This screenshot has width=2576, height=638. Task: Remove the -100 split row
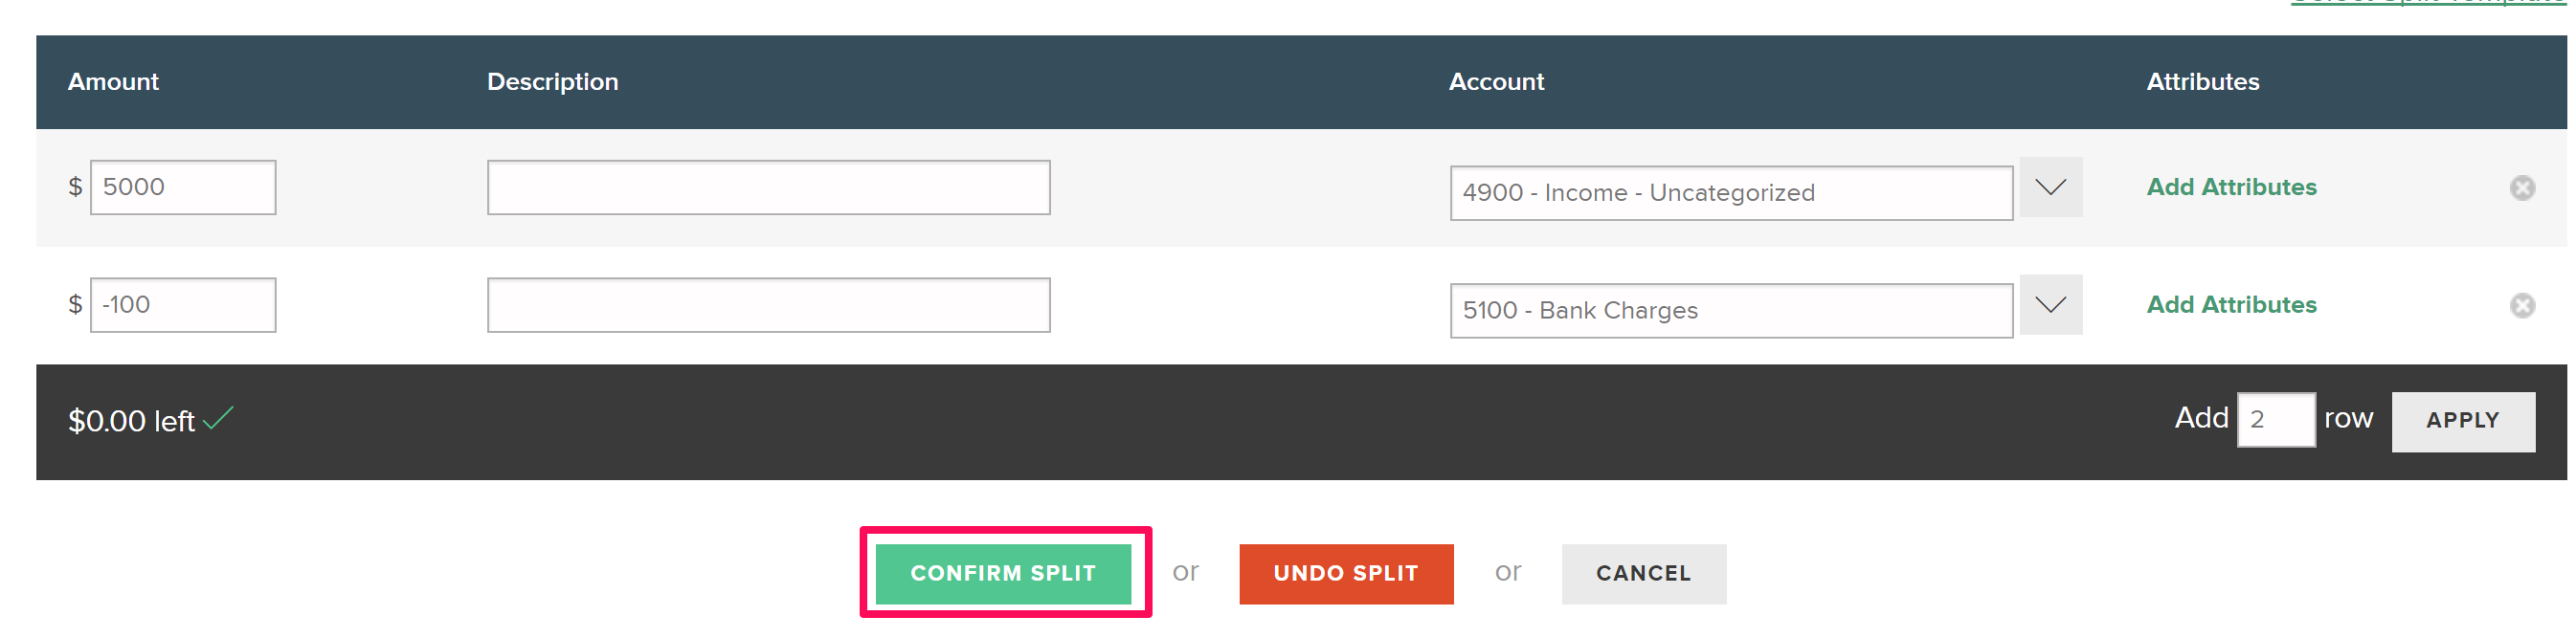click(x=2521, y=305)
